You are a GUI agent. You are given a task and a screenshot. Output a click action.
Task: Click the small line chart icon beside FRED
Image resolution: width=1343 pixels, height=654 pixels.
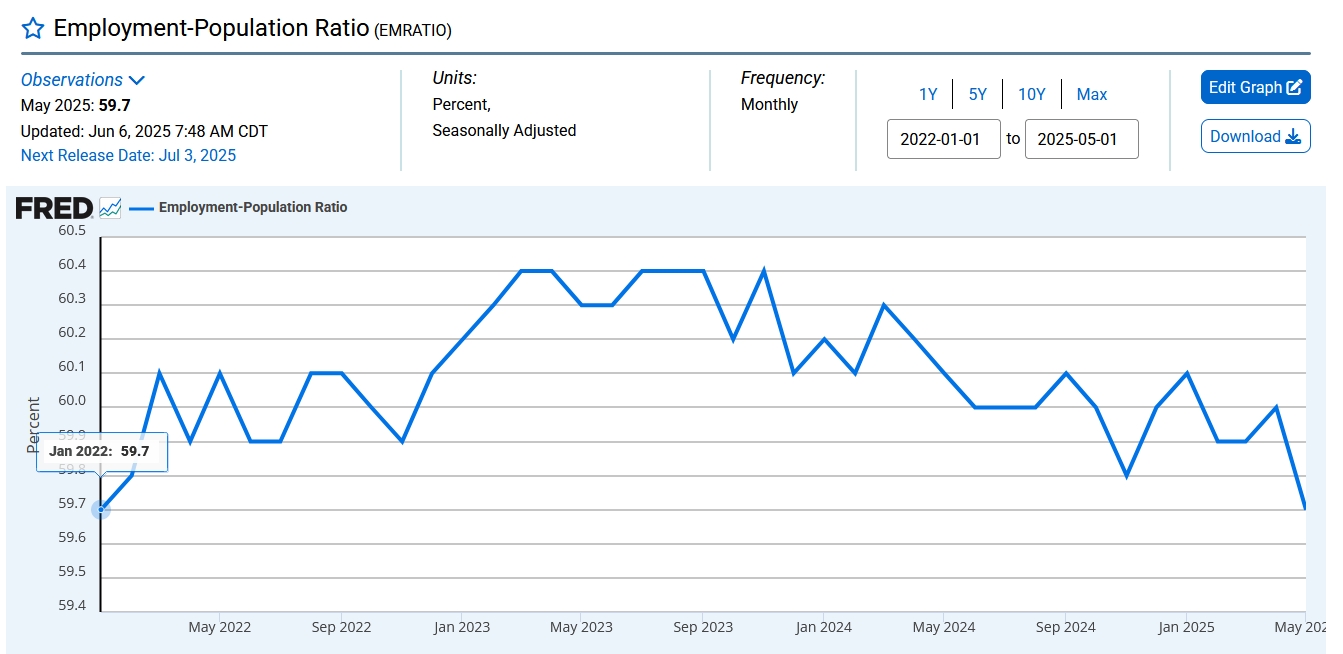[110, 208]
